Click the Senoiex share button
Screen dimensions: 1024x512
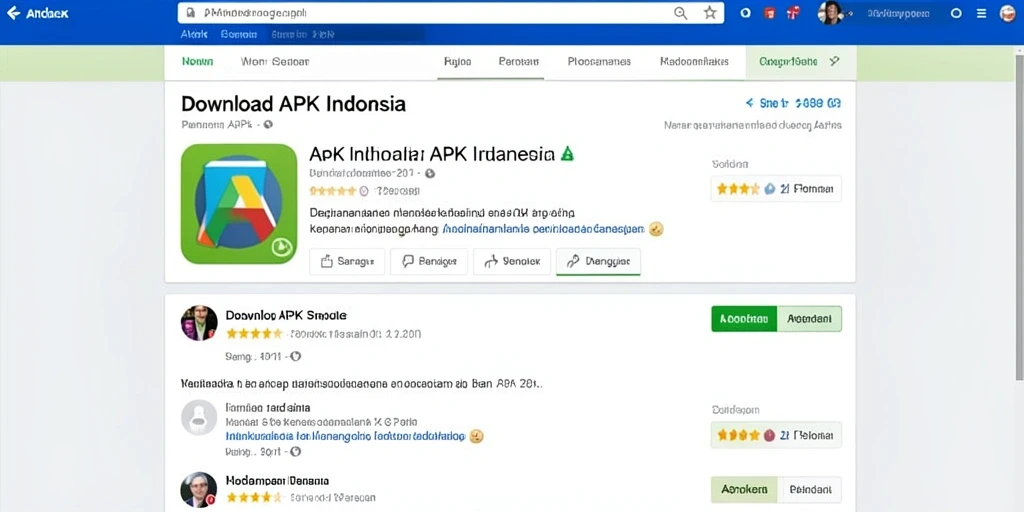coord(512,261)
